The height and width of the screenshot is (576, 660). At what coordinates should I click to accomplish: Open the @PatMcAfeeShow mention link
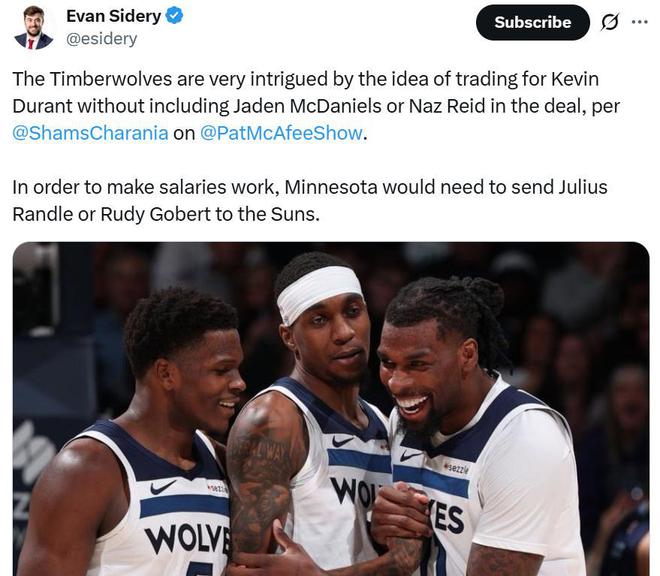[x=281, y=133]
